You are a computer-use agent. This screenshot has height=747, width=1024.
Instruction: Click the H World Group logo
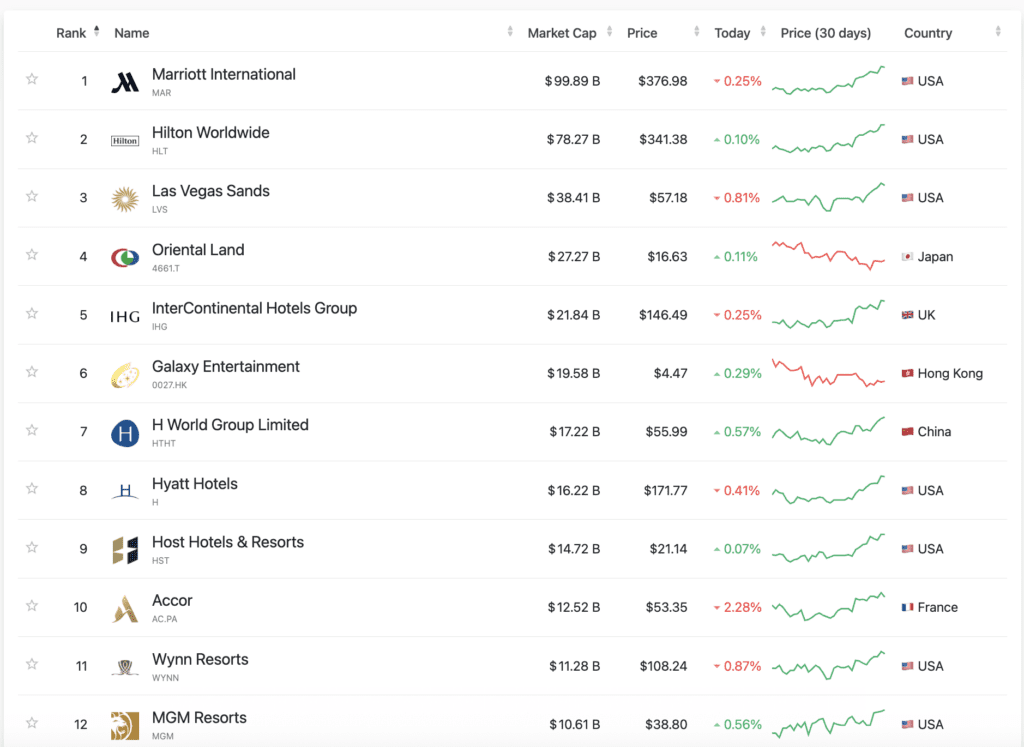pos(125,433)
